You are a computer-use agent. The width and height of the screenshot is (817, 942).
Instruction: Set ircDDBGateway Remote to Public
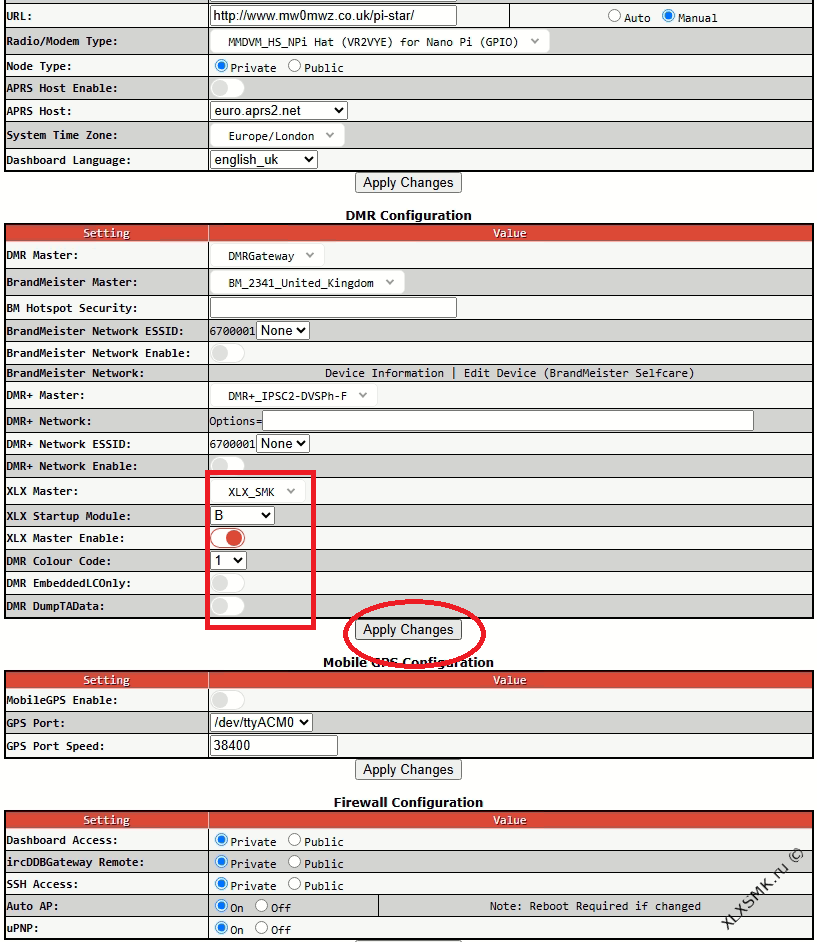pos(294,862)
